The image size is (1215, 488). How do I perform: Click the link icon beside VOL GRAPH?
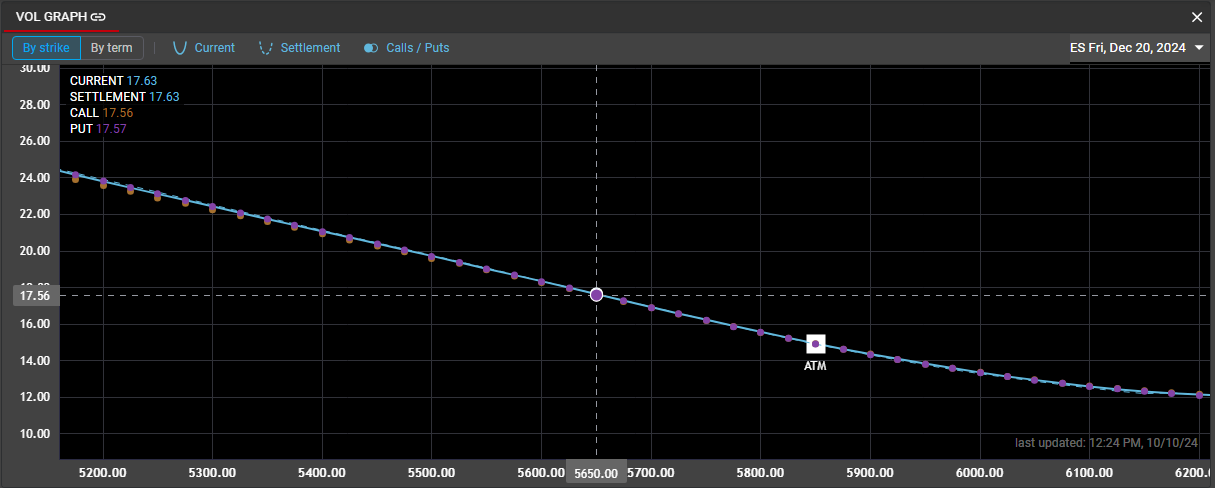(98, 17)
